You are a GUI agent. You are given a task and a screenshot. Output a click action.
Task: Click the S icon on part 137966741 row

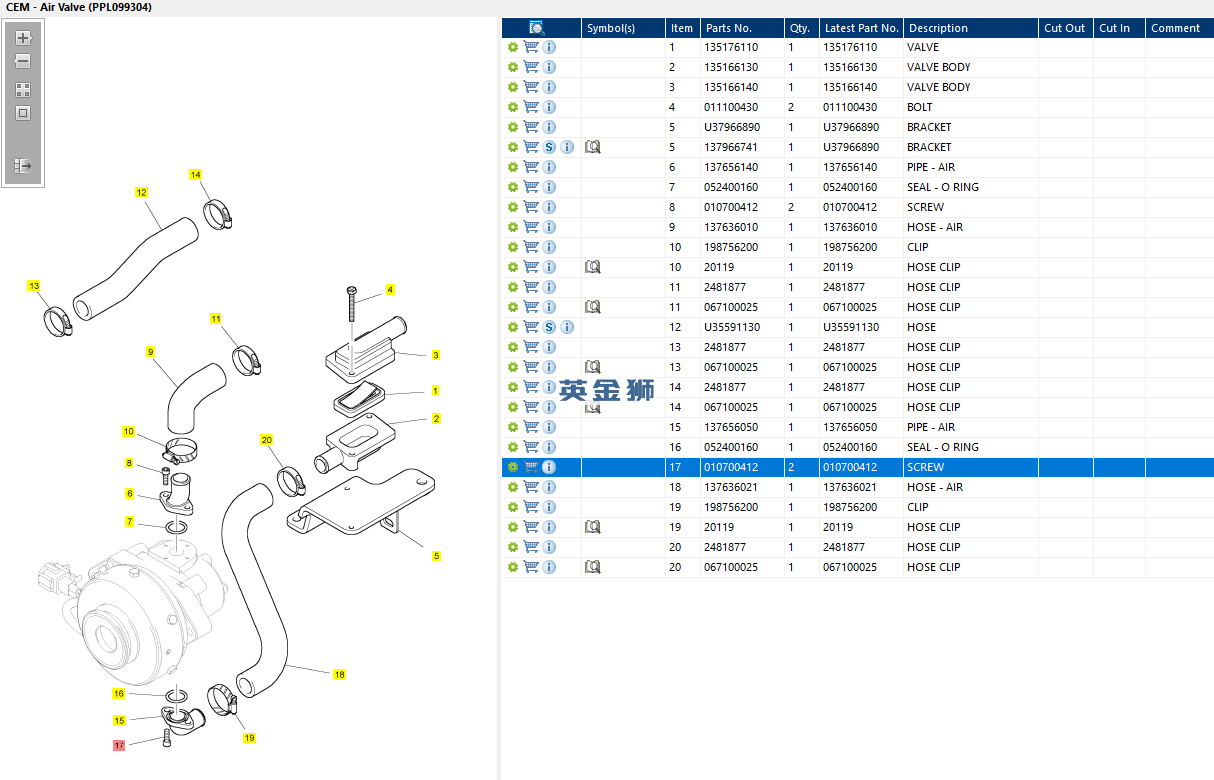click(x=549, y=147)
